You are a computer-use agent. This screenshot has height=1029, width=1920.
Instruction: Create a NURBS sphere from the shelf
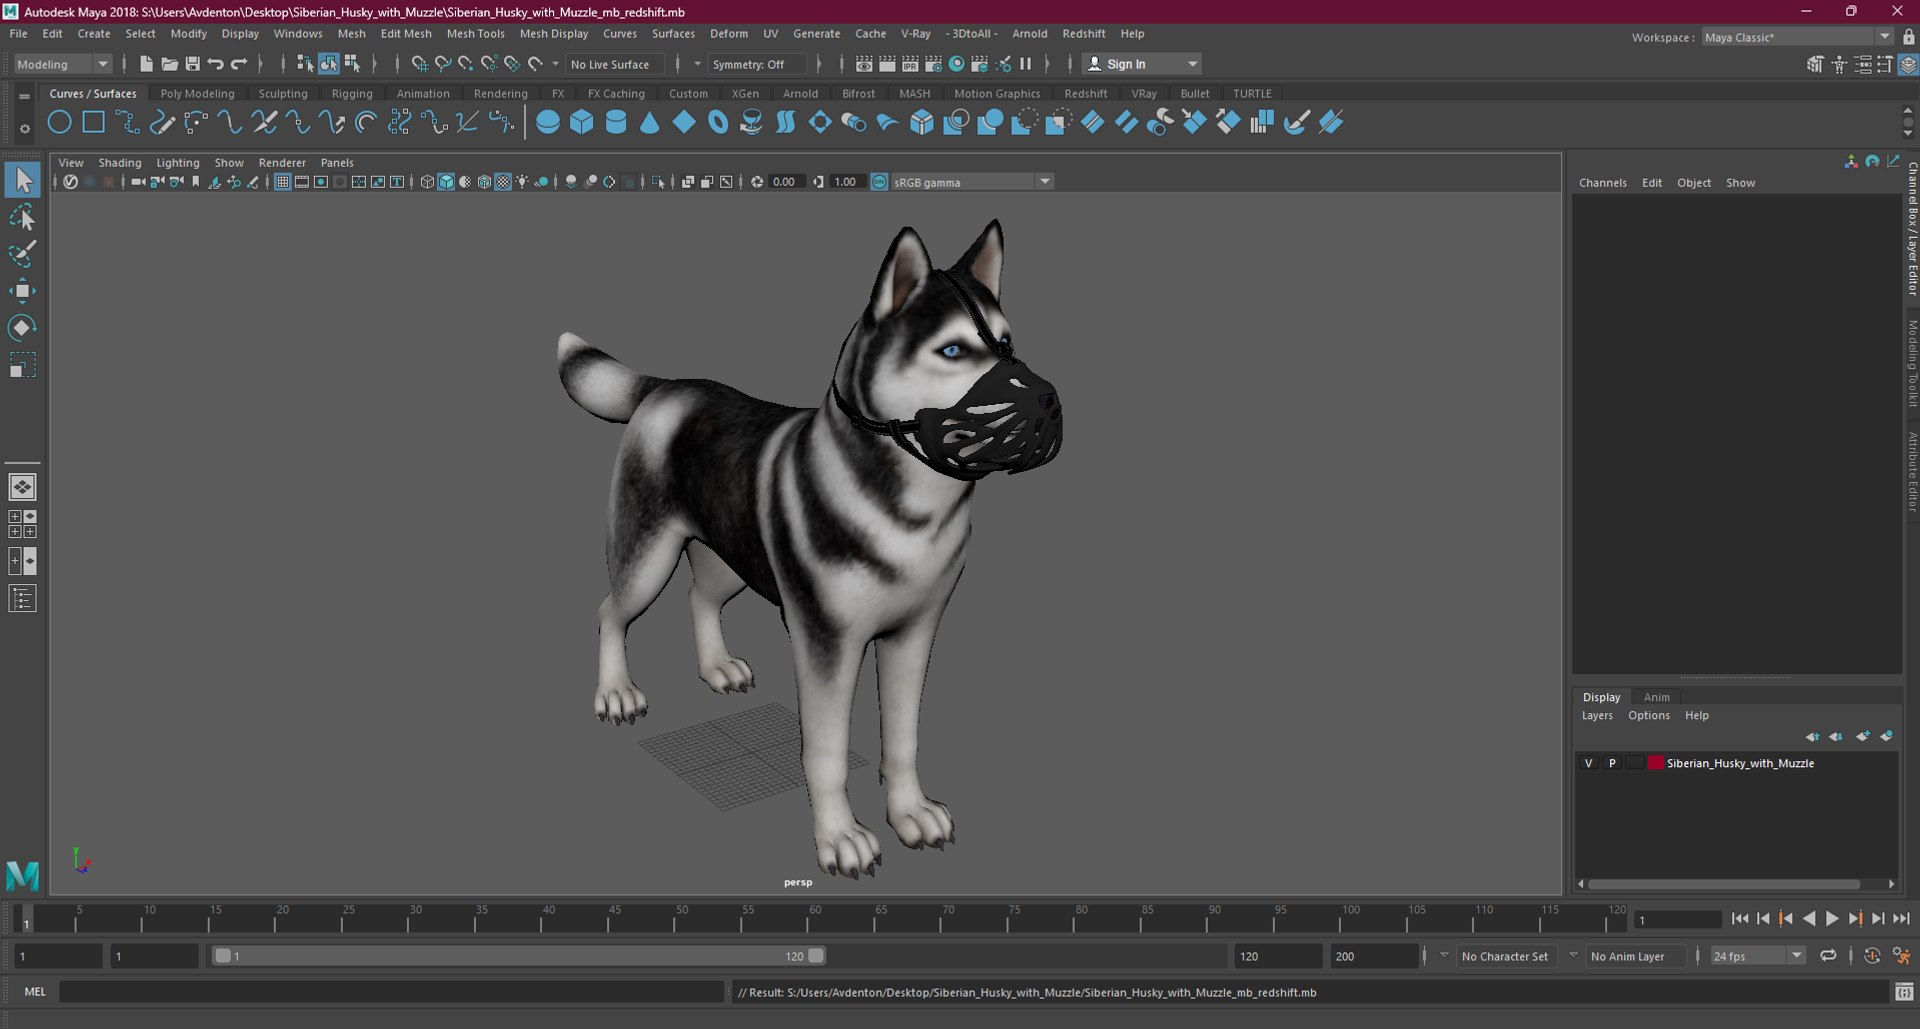548,123
